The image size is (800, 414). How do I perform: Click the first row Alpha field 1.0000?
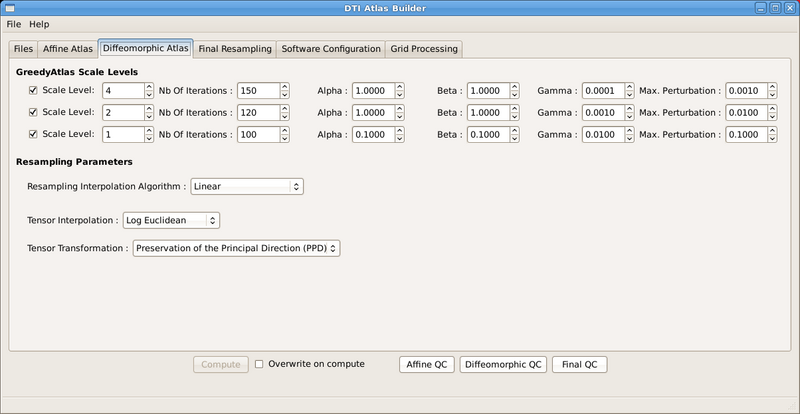[x=373, y=91]
